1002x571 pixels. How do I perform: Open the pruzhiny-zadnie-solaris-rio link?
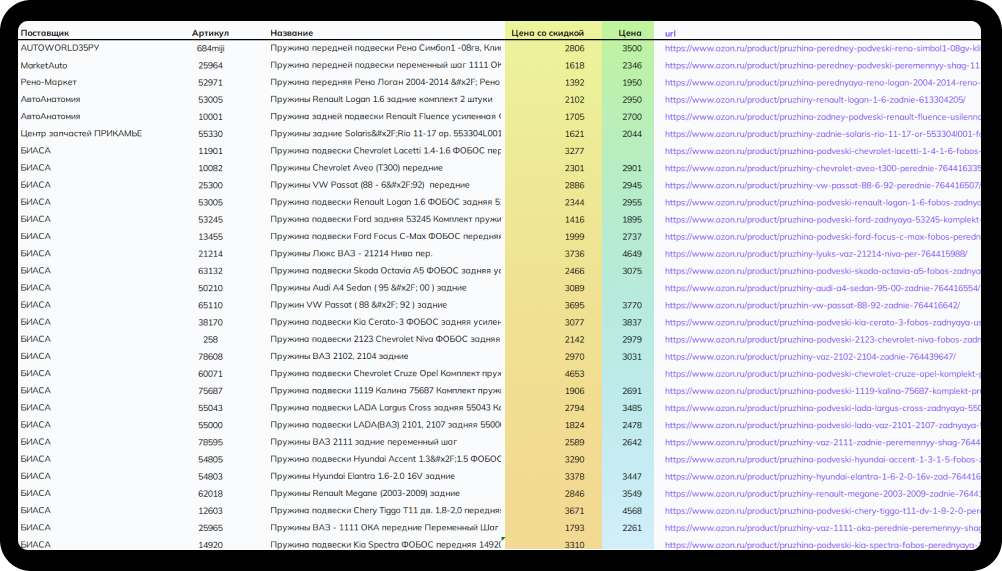822,134
